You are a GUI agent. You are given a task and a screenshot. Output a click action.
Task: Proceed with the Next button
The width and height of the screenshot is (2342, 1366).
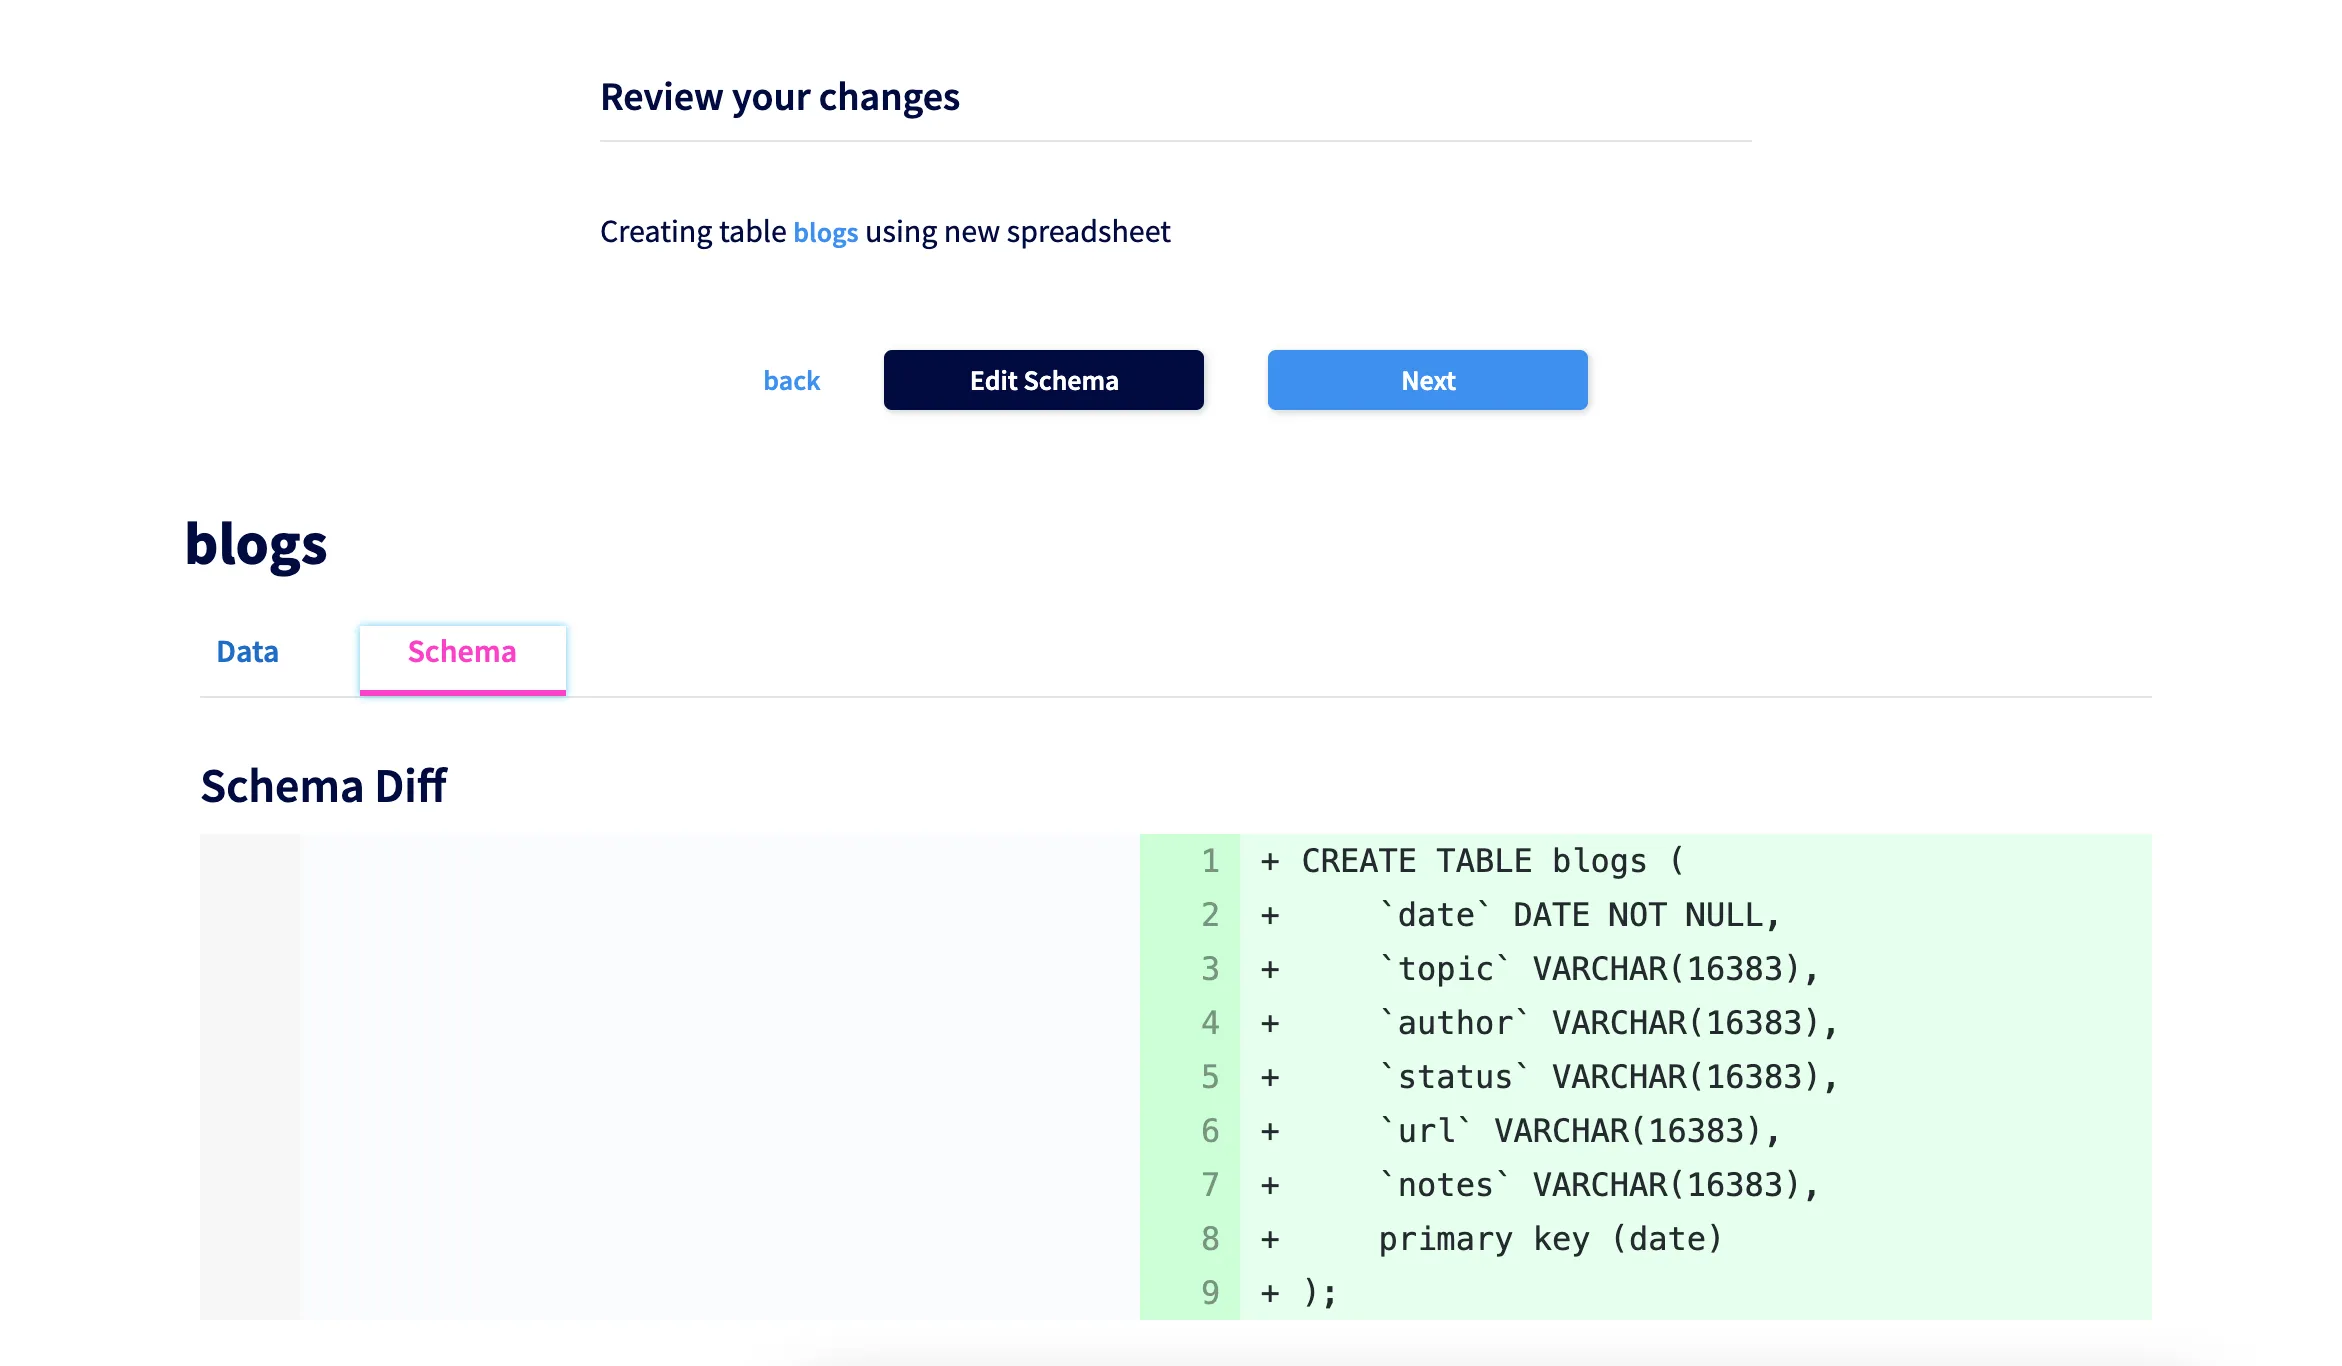[x=1427, y=381]
